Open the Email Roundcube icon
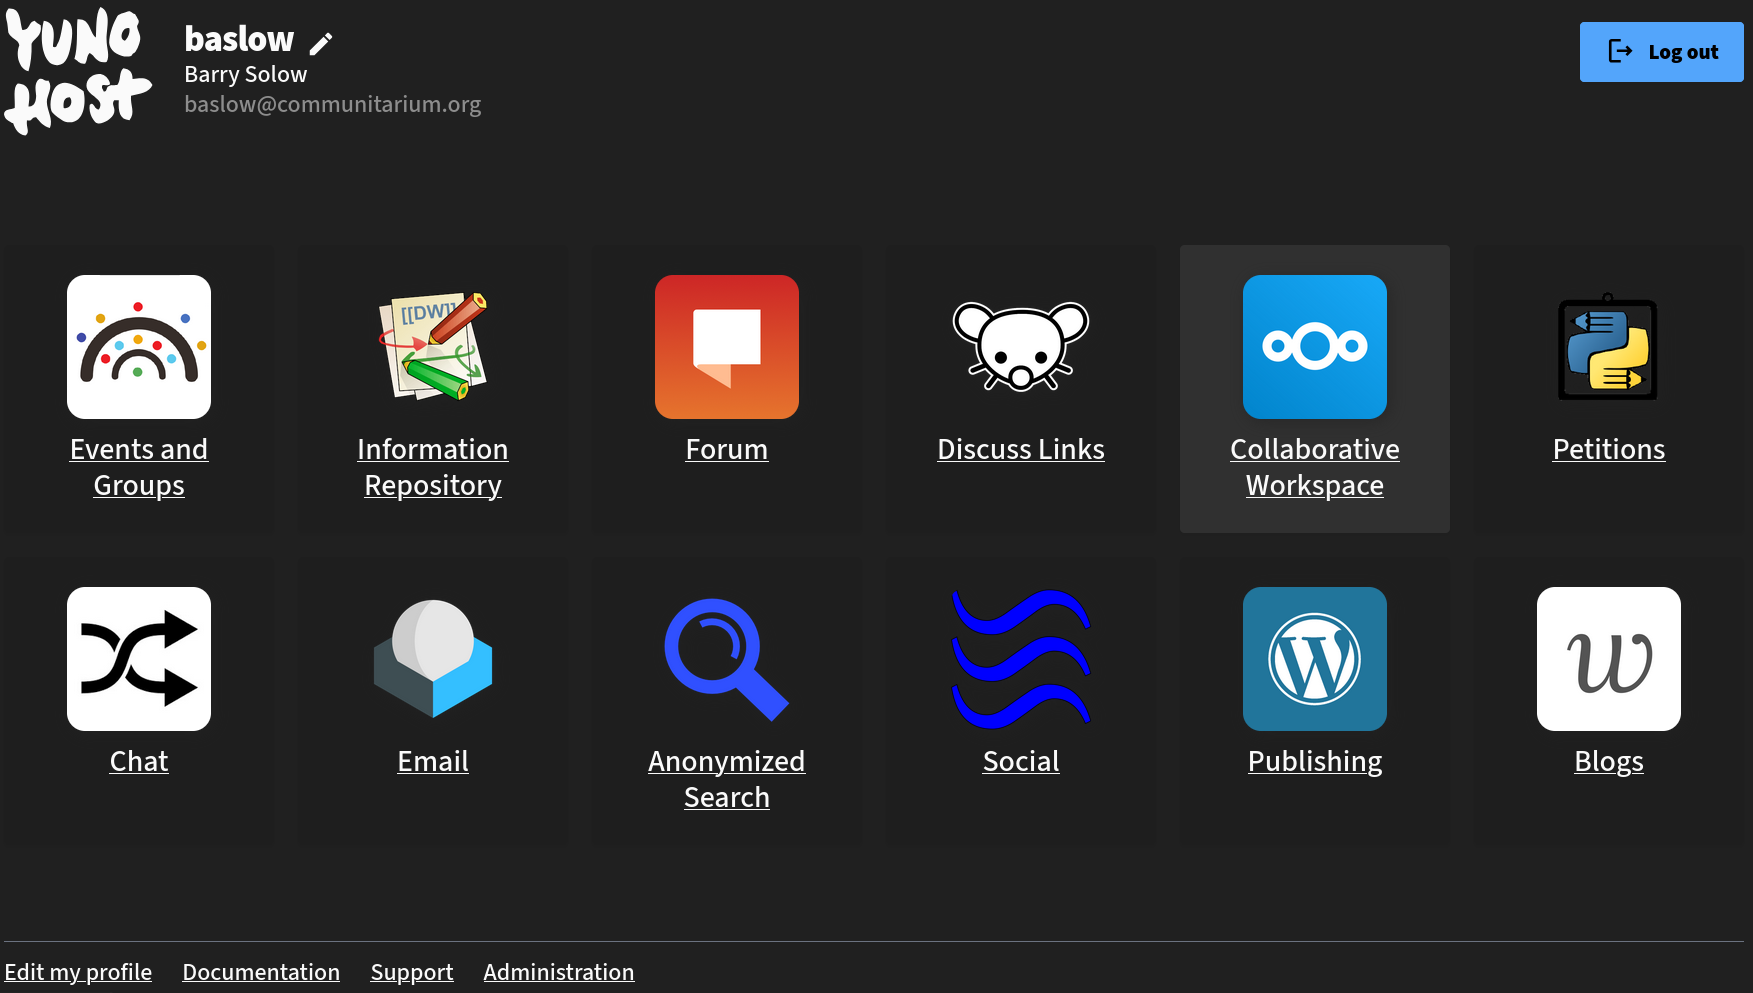 point(433,659)
